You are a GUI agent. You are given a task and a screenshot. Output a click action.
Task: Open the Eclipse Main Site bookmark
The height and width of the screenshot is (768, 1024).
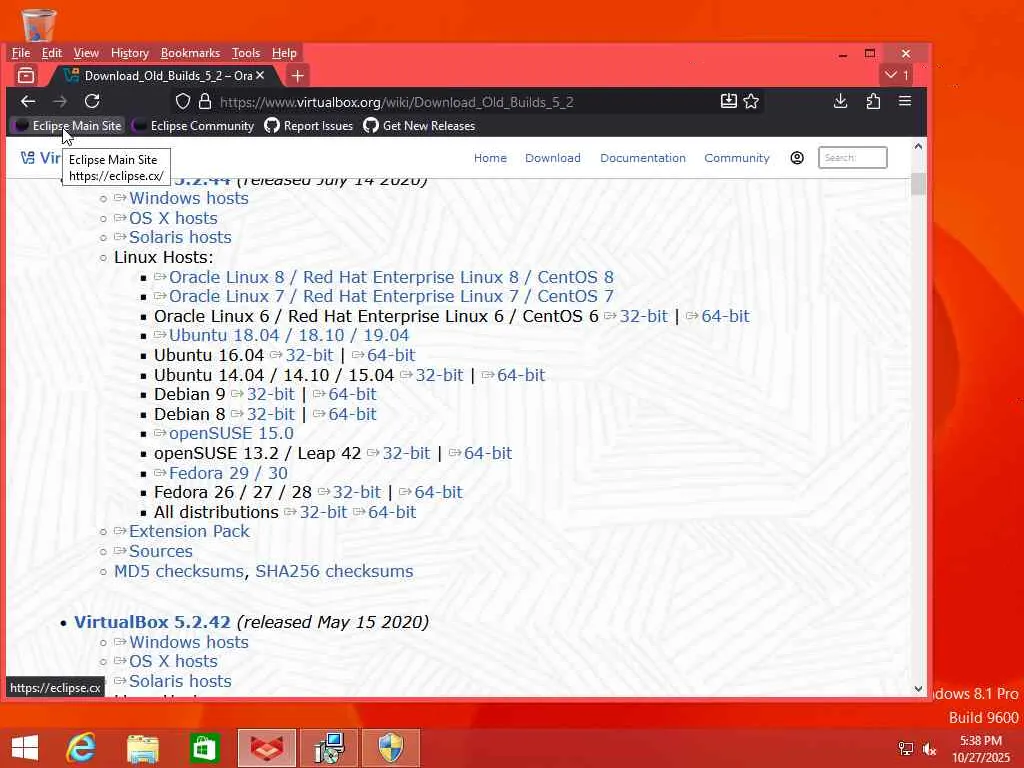[x=68, y=125]
